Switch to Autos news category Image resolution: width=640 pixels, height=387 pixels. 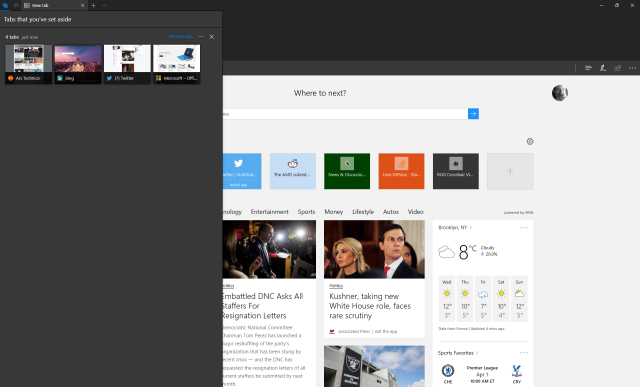391,211
